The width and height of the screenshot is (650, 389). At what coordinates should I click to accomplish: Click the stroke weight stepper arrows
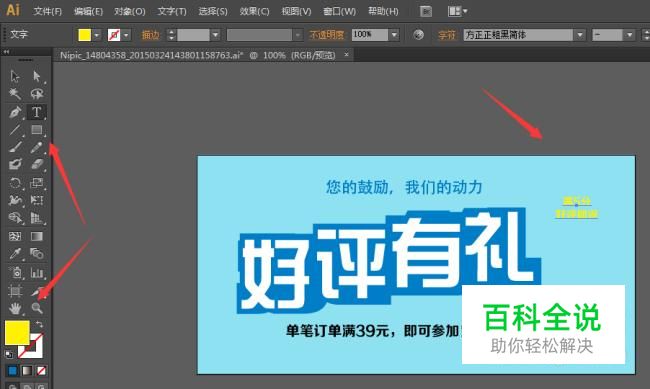[x=171, y=35]
